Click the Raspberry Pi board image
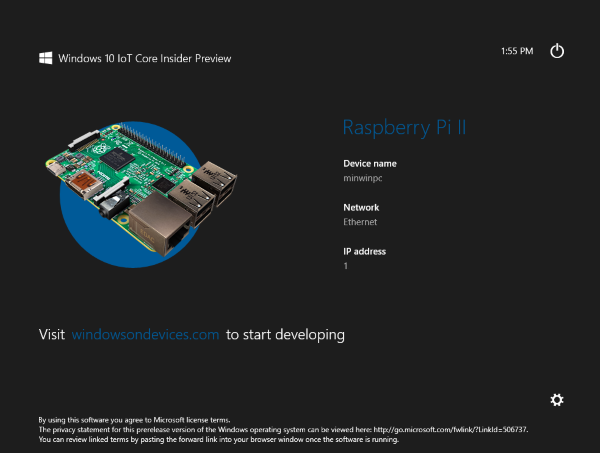Viewport: 600px width, 453px height. point(141,190)
